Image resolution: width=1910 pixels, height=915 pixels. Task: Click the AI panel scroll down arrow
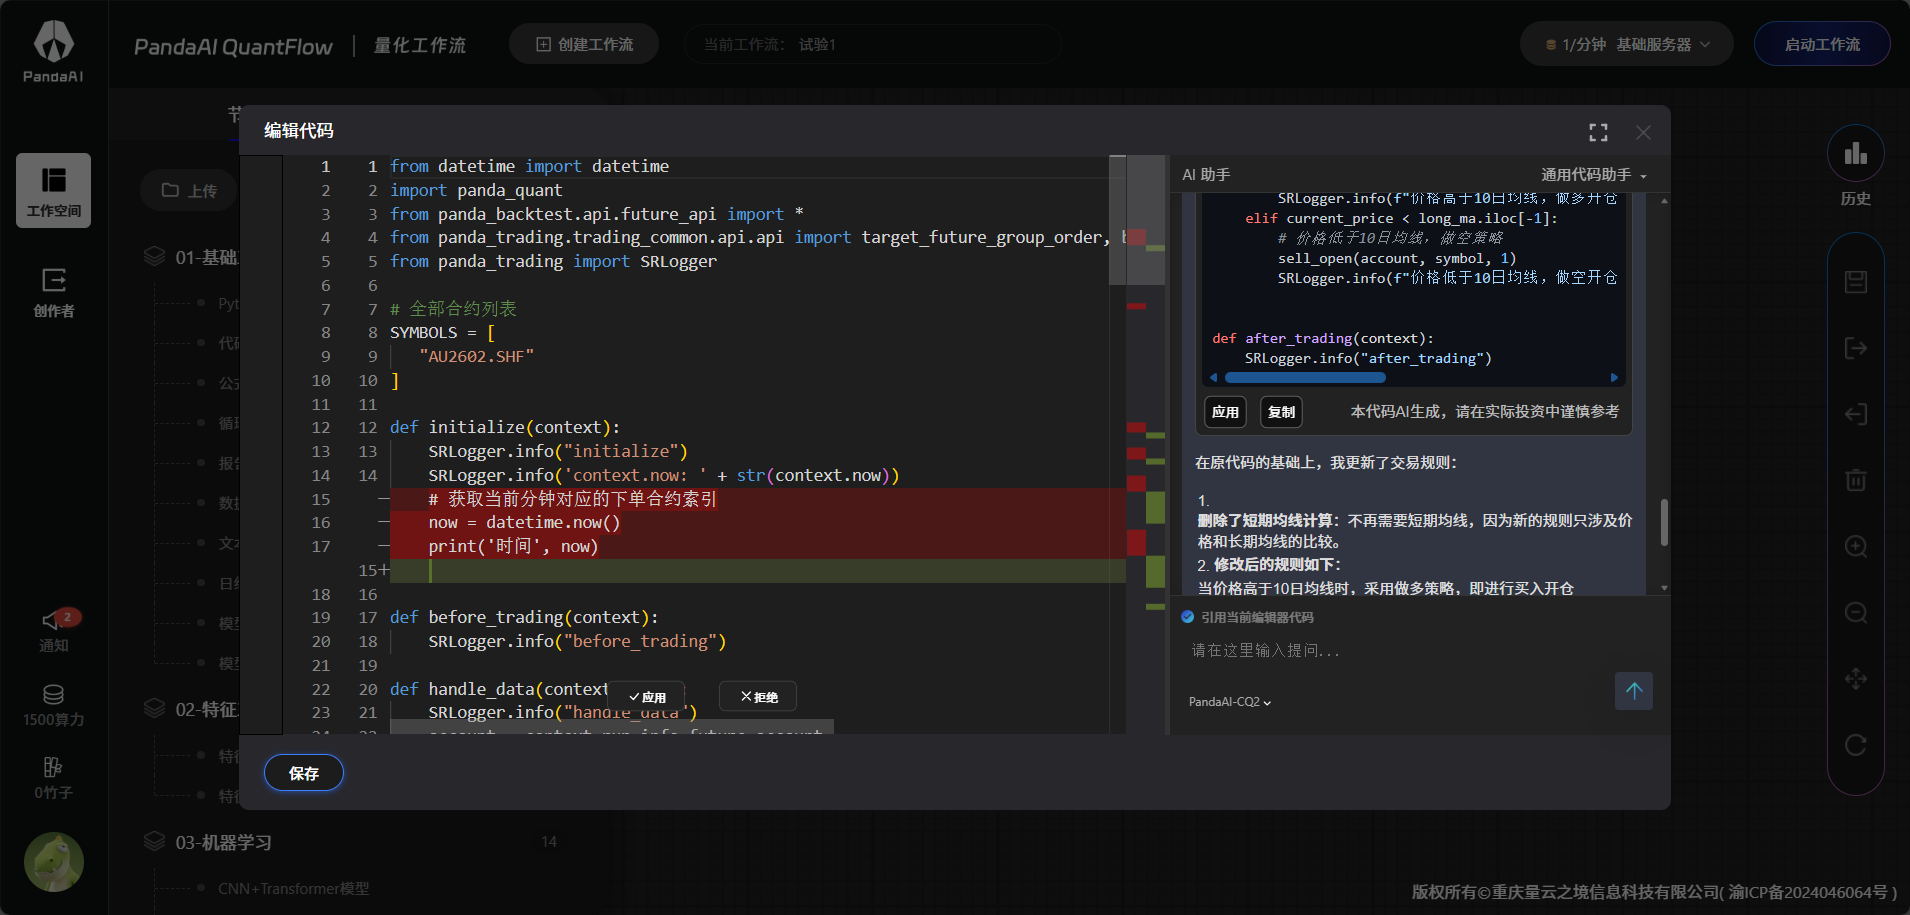pos(1664,588)
